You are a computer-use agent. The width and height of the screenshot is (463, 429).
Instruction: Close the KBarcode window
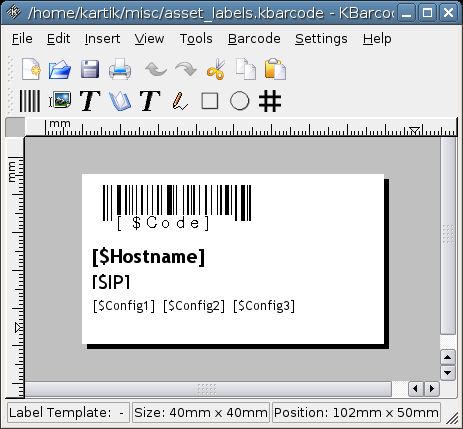[x=448, y=13]
